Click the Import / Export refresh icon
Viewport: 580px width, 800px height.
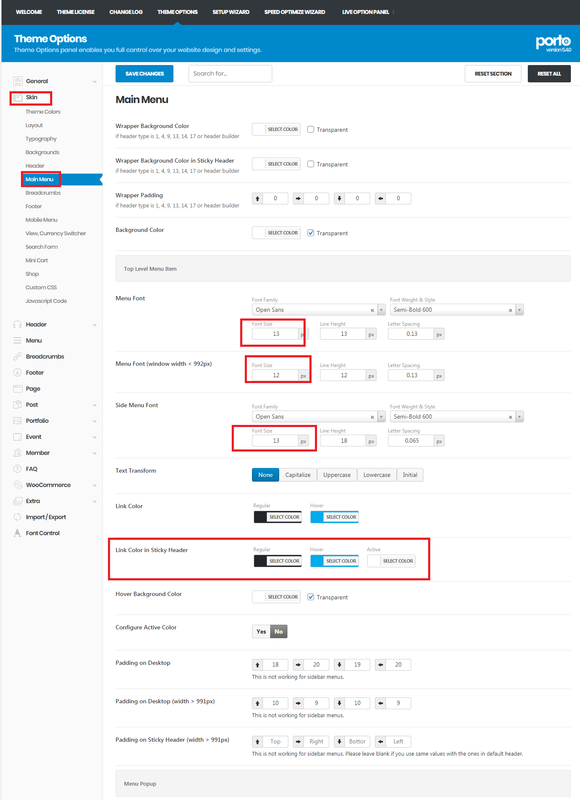click(x=17, y=517)
